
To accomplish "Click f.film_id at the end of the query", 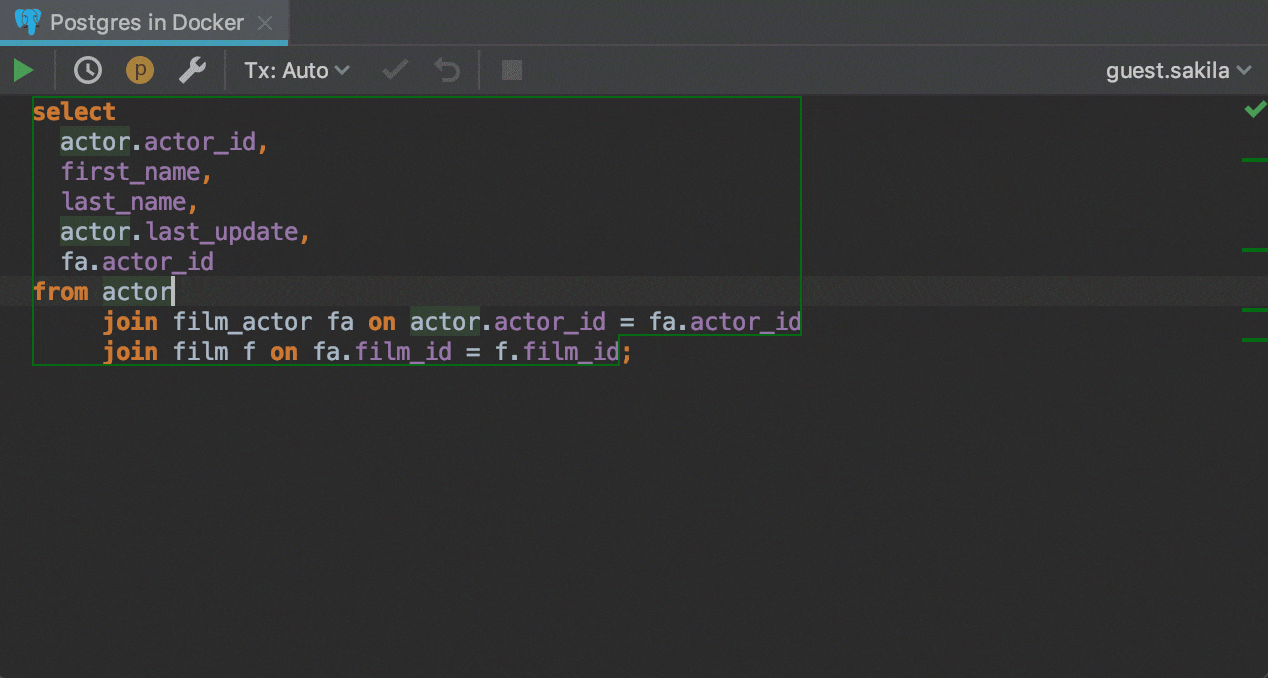I will click(x=557, y=352).
